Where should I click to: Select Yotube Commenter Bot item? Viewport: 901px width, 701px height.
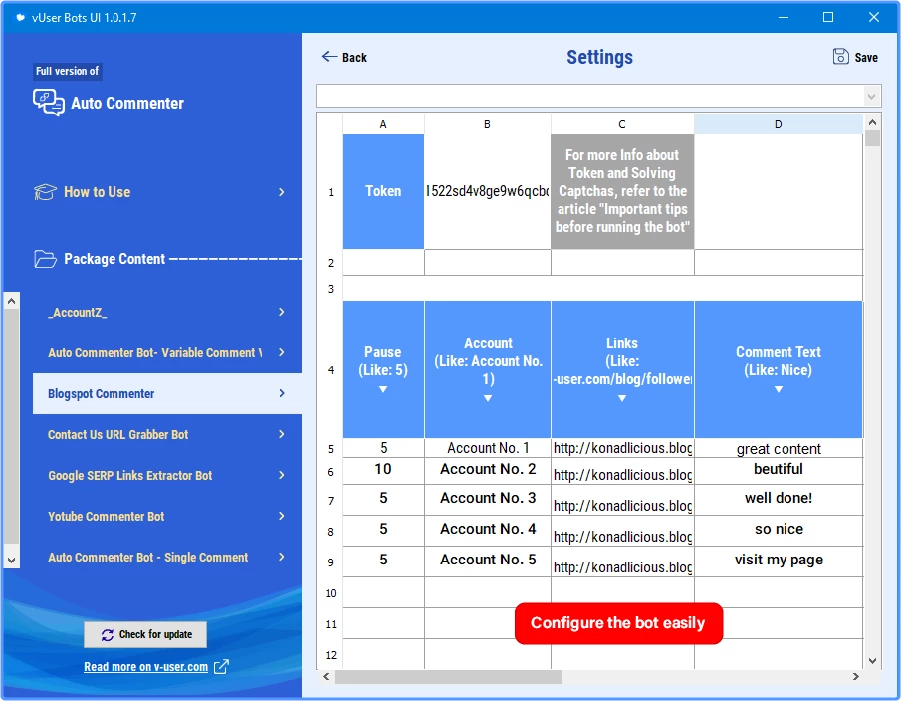pos(167,516)
